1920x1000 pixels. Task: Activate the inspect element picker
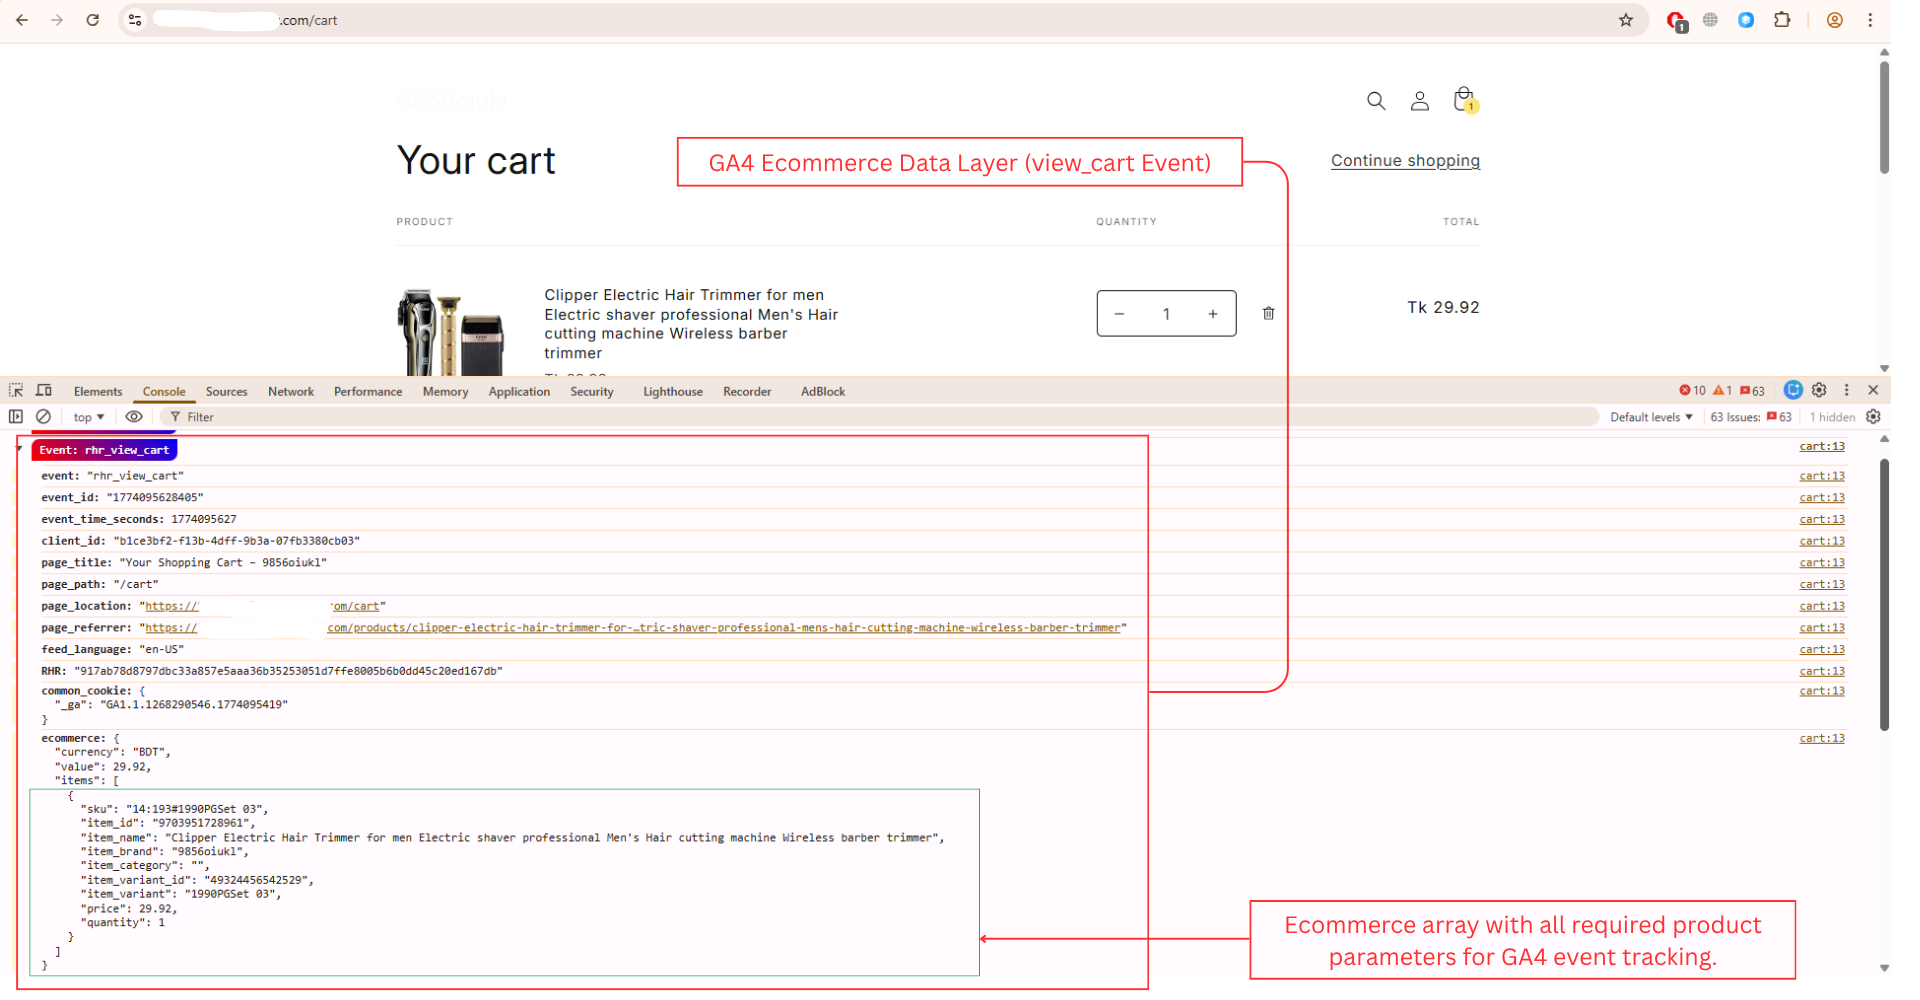point(16,391)
